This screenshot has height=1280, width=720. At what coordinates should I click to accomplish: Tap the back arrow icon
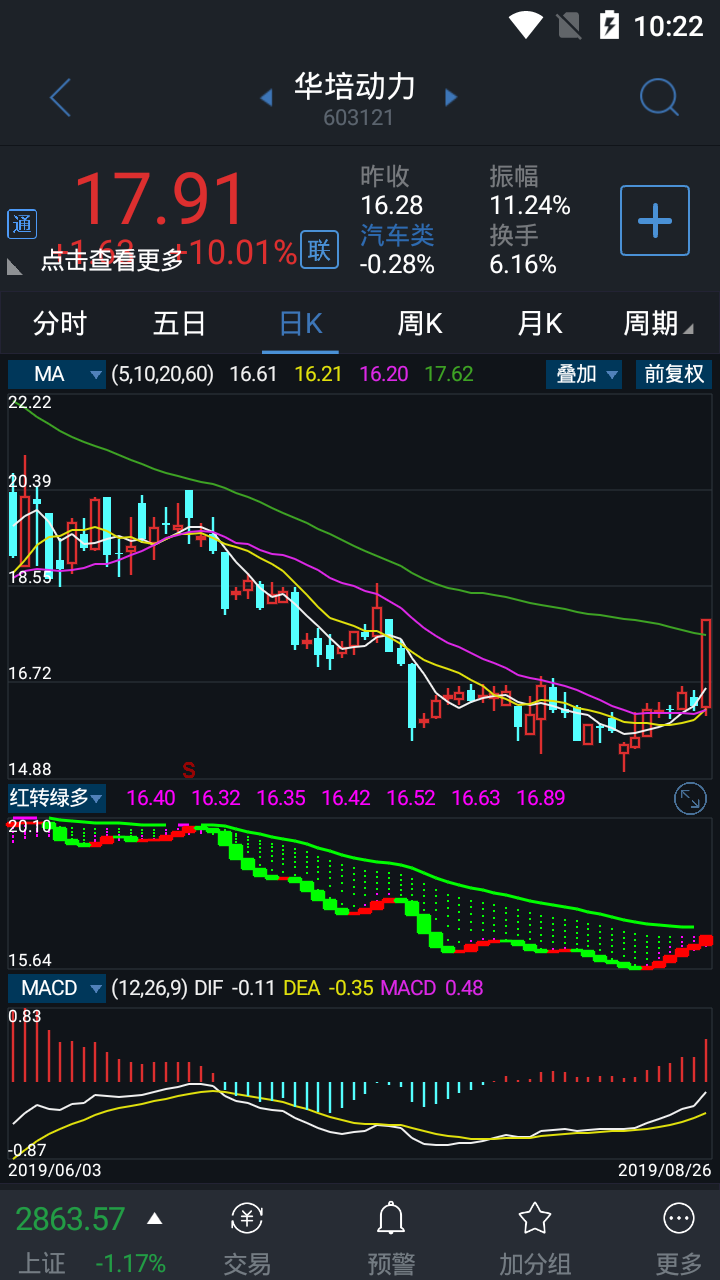(x=60, y=98)
